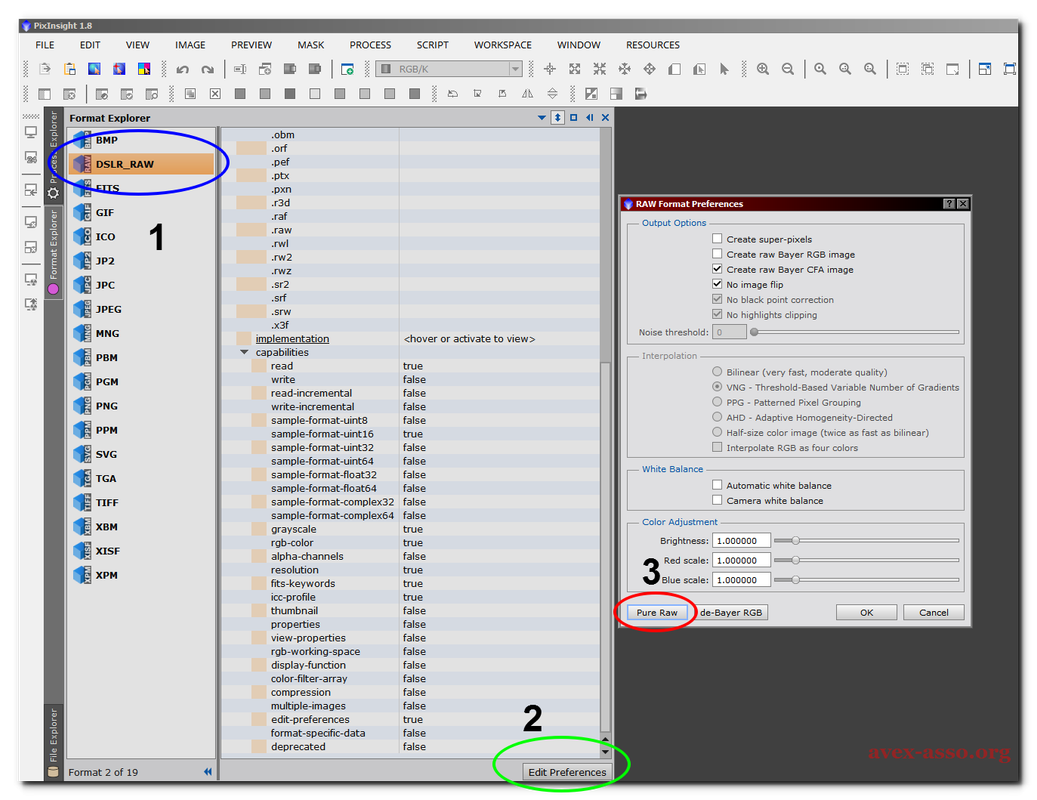Click the clipboard paste icon in the toolbar

pyautogui.click(x=69, y=69)
